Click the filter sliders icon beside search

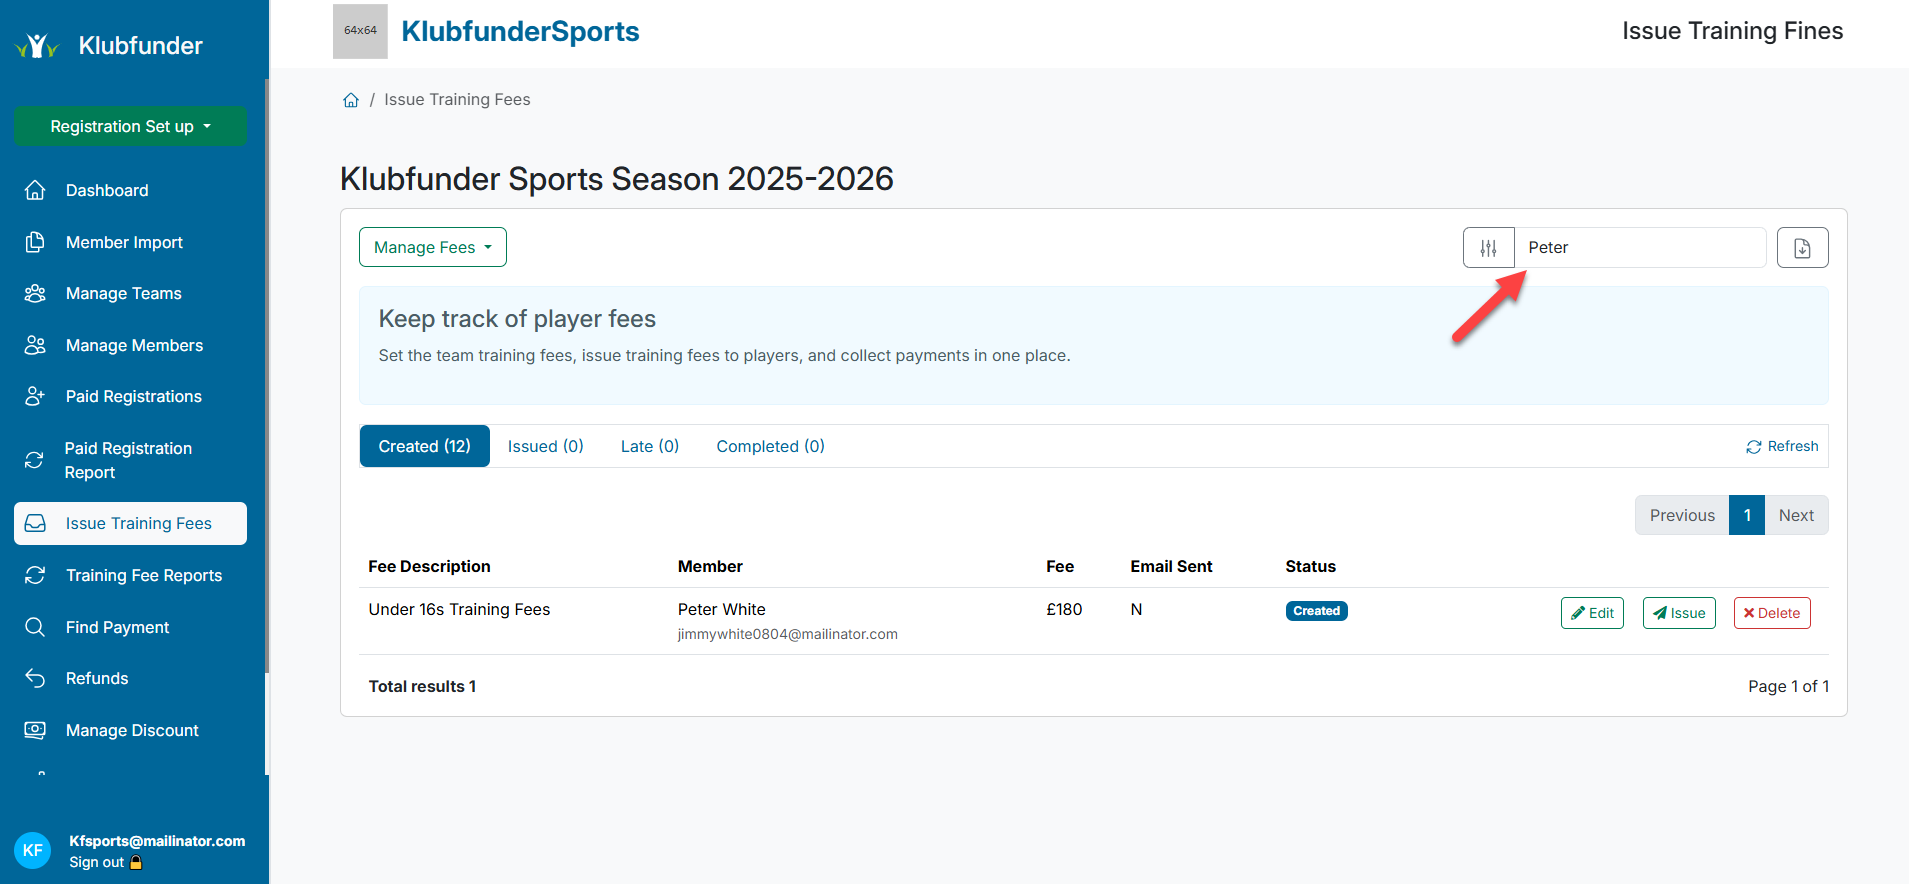[x=1488, y=248]
